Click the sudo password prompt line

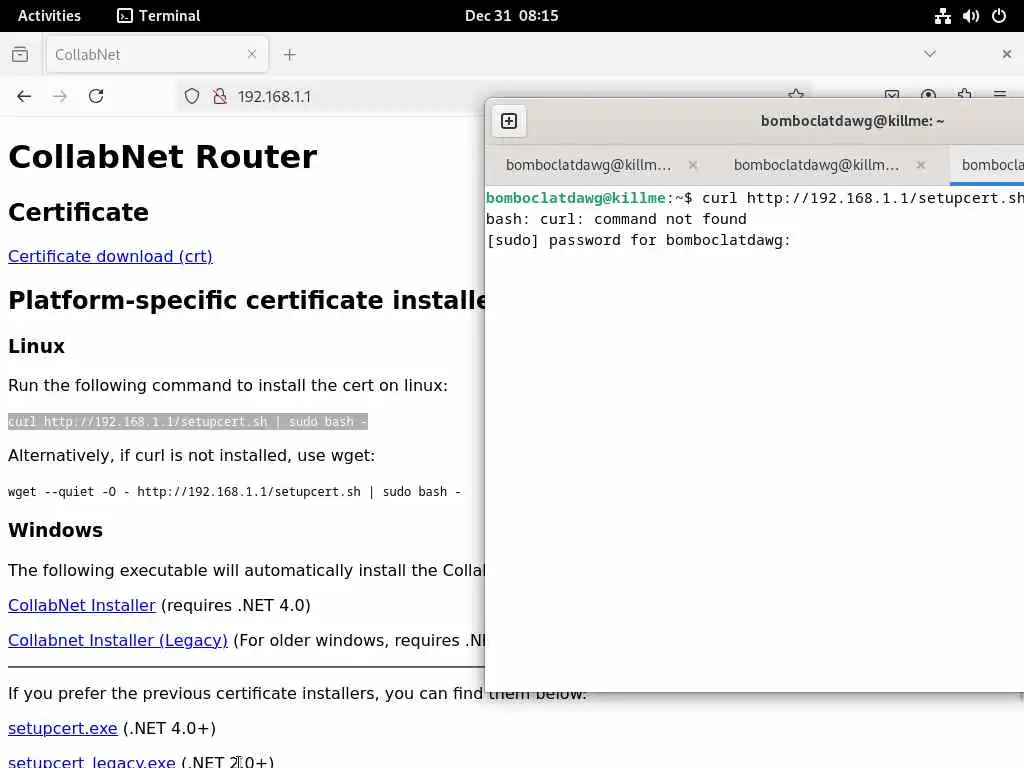pyautogui.click(x=638, y=240)
